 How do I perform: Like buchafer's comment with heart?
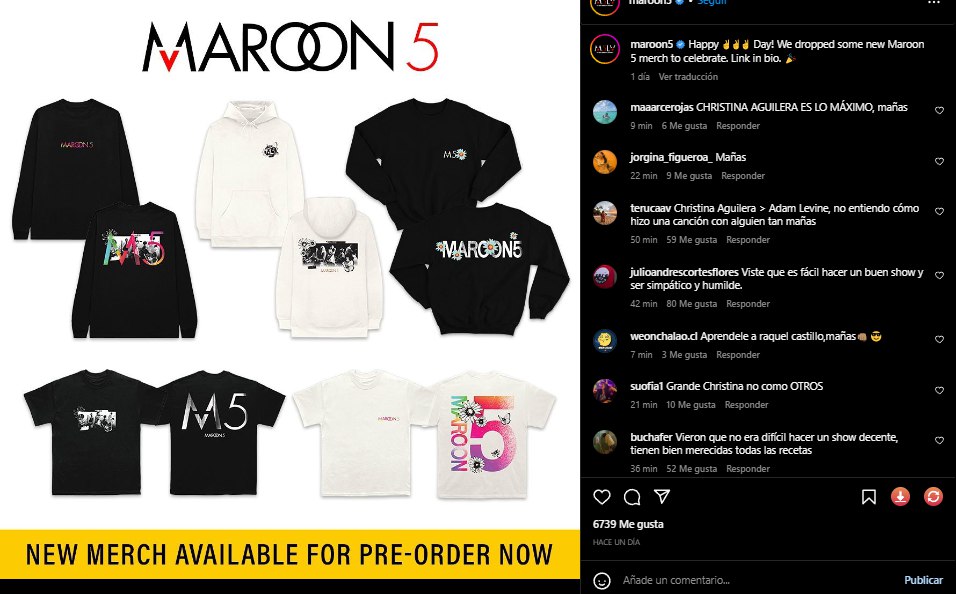pyautogui.click(x=940, y=440)
